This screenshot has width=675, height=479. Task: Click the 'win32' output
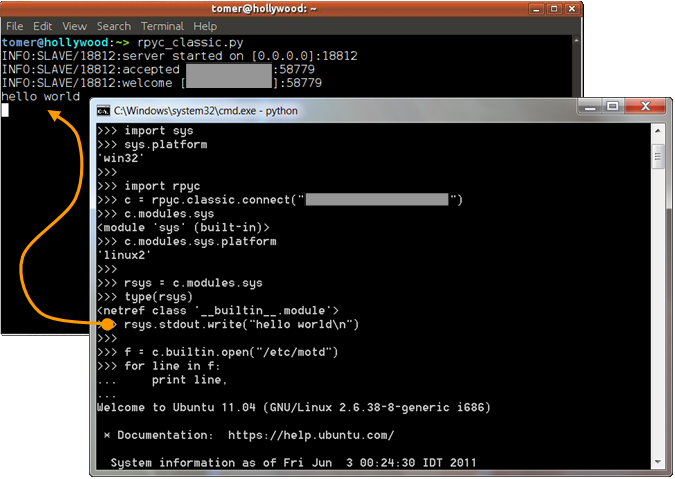pos(121,158)
